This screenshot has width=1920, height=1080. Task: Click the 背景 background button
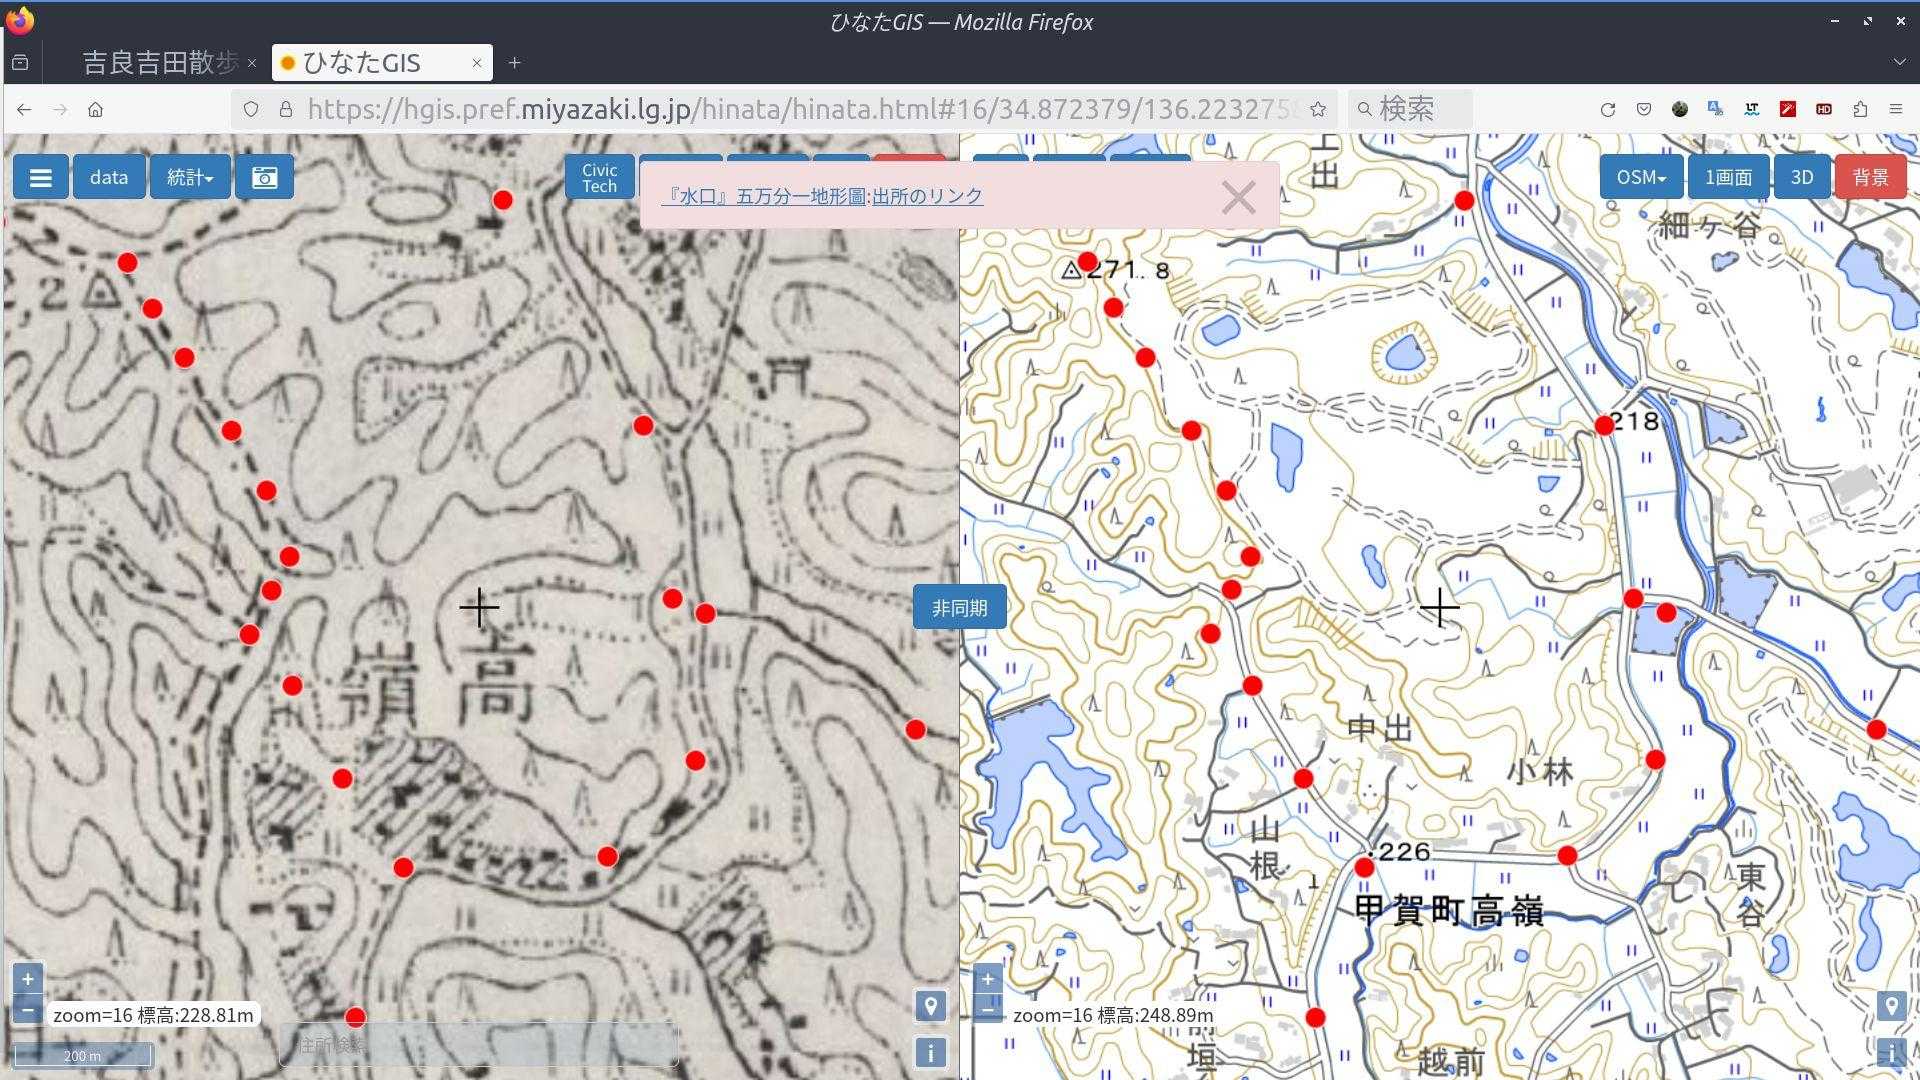tap(1870, 177)
